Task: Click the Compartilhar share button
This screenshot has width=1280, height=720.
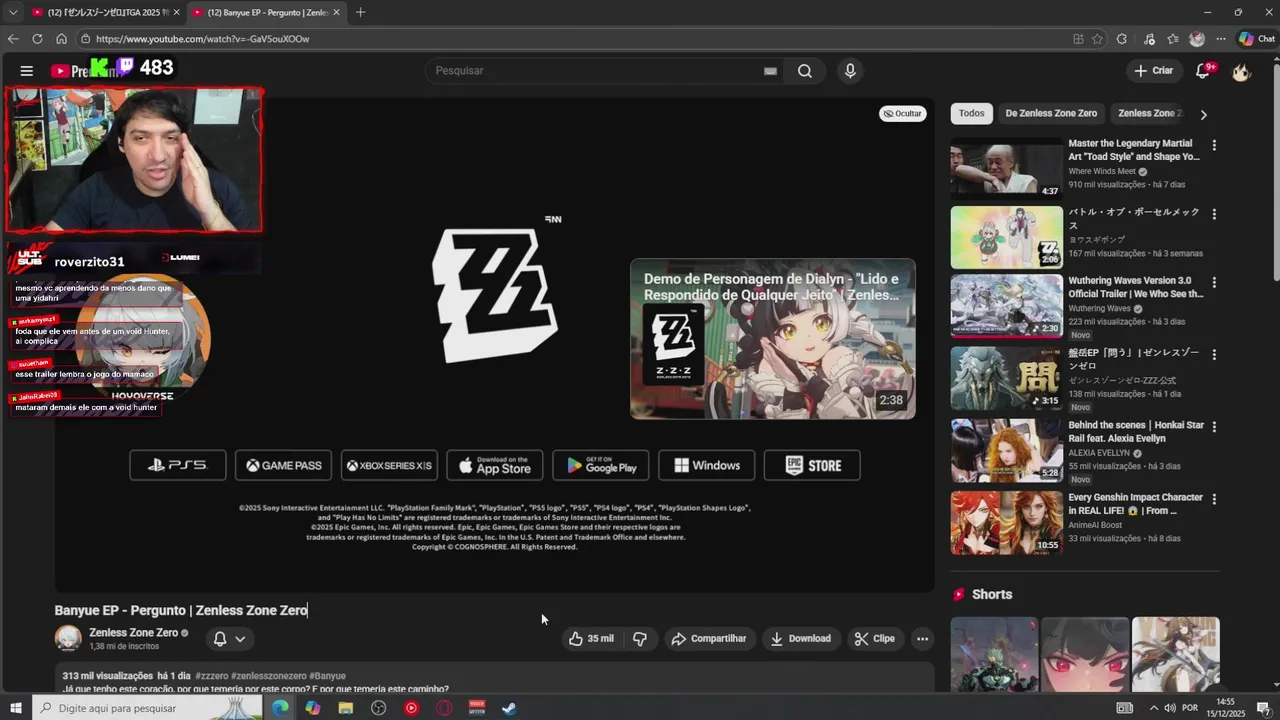Action: point(709,639)
